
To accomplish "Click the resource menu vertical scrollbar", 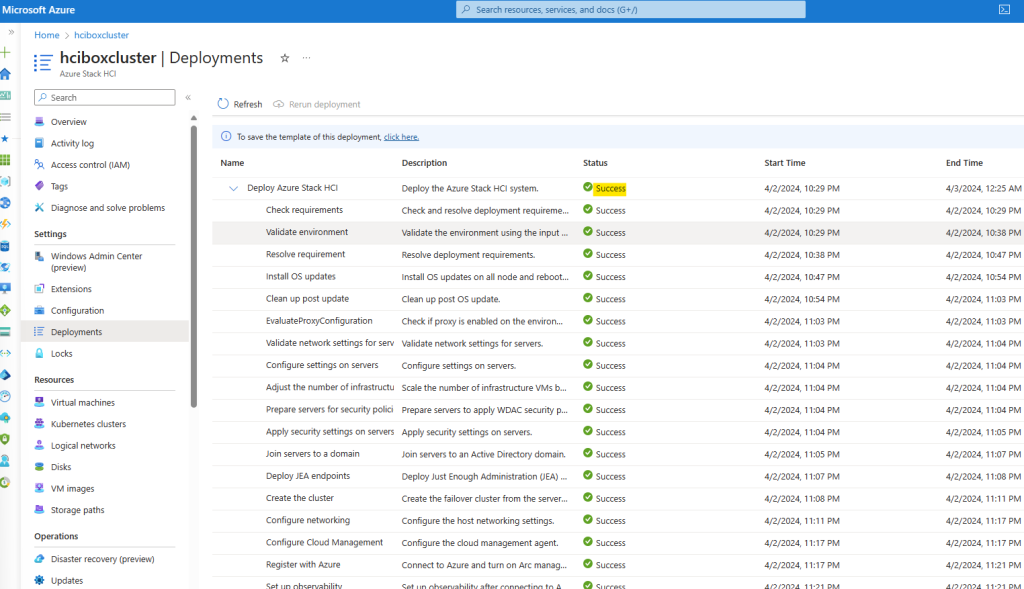I will coord(193,264).
